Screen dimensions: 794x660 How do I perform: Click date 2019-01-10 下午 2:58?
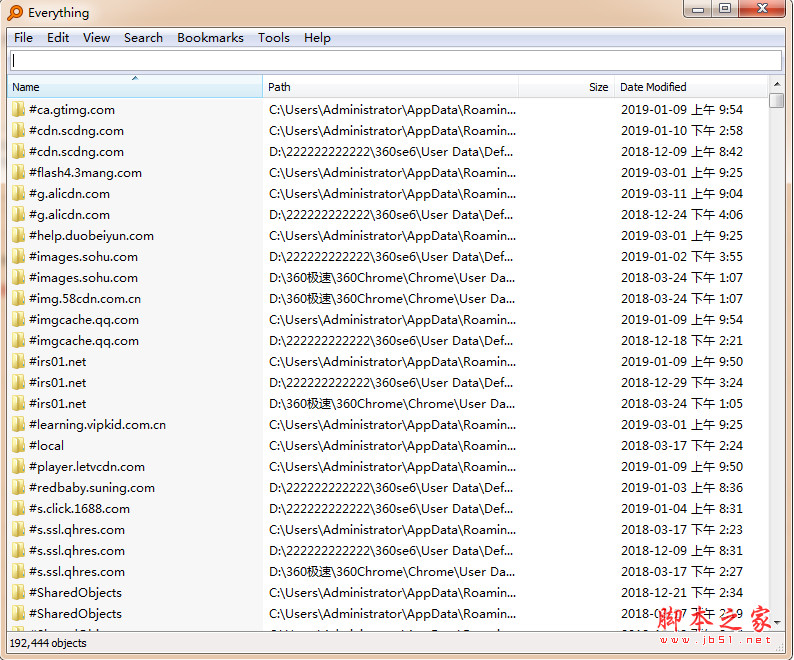click(x=682, y=131)
